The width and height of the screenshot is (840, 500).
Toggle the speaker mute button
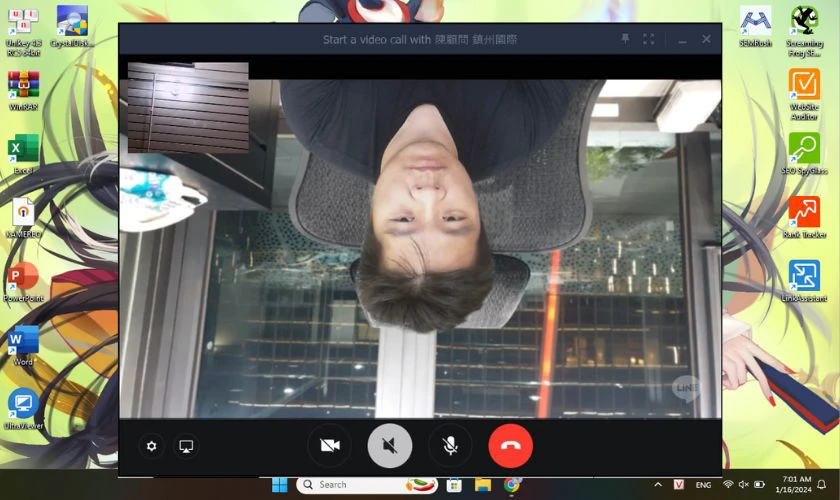click(390, 445)
